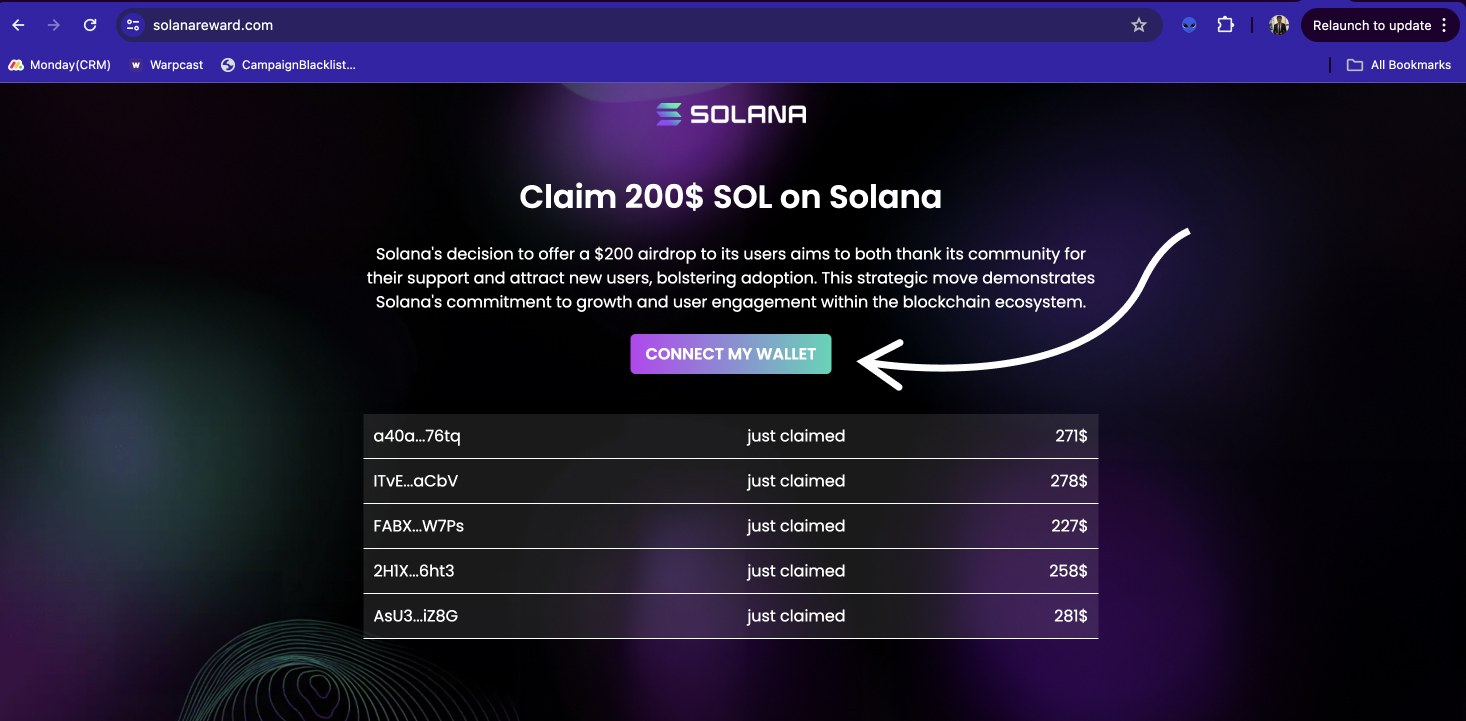This screenshot has height=721, width=1466.
Task: Click the browser forward arrow
Action: 54,25
